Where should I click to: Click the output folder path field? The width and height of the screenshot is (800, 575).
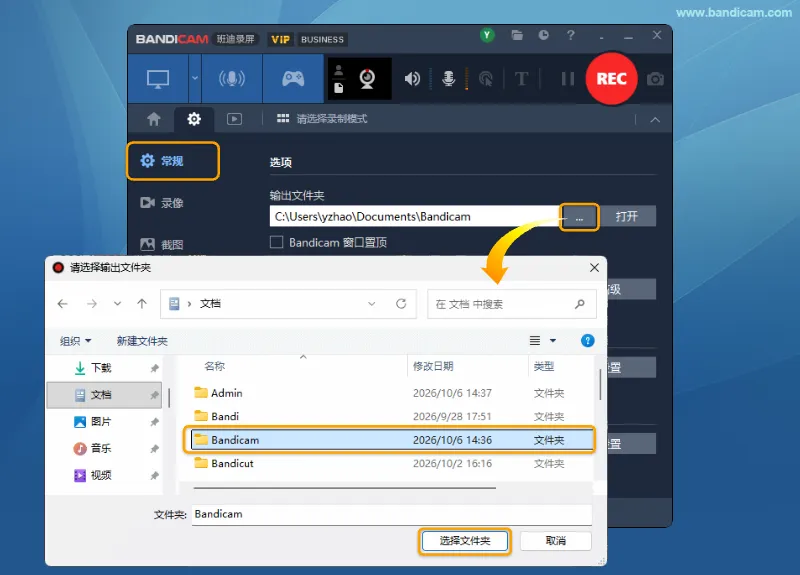pyautogui.click(x=414, y=216)
